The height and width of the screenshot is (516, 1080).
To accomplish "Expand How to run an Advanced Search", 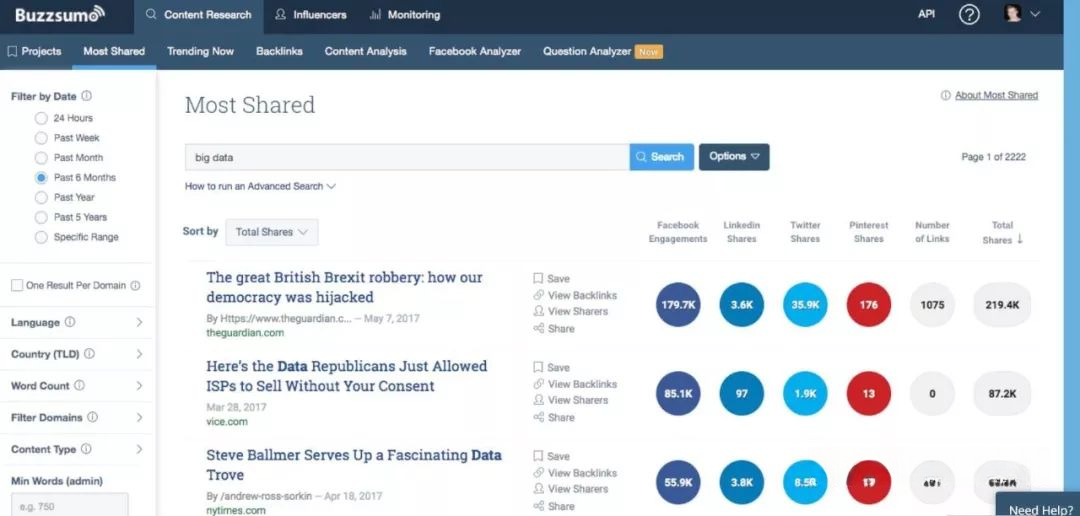I will pos(260,186).
